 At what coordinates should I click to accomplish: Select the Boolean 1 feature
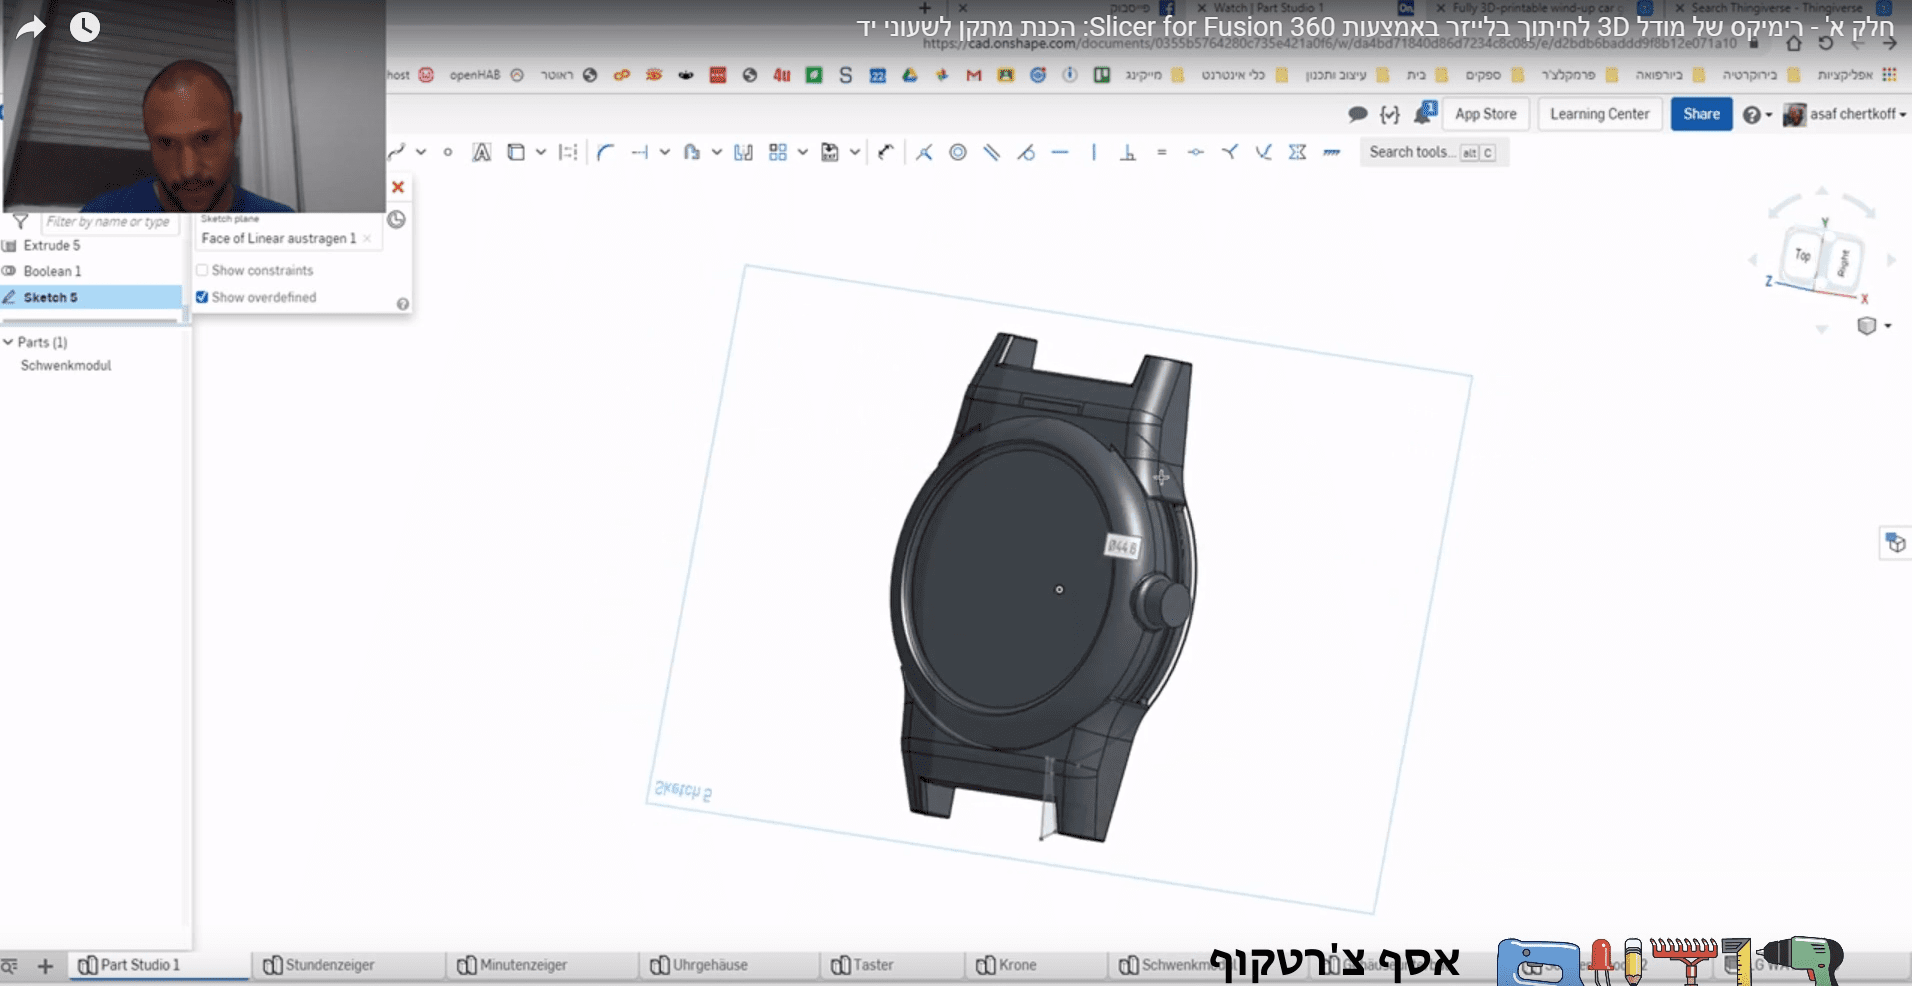pyautogui.click(x=52, y=271)
